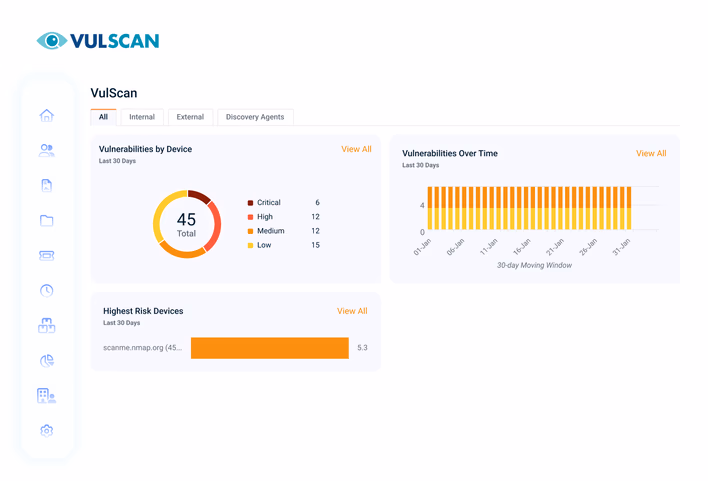Click the scanme.nmap.org device name

coord(143,348)
